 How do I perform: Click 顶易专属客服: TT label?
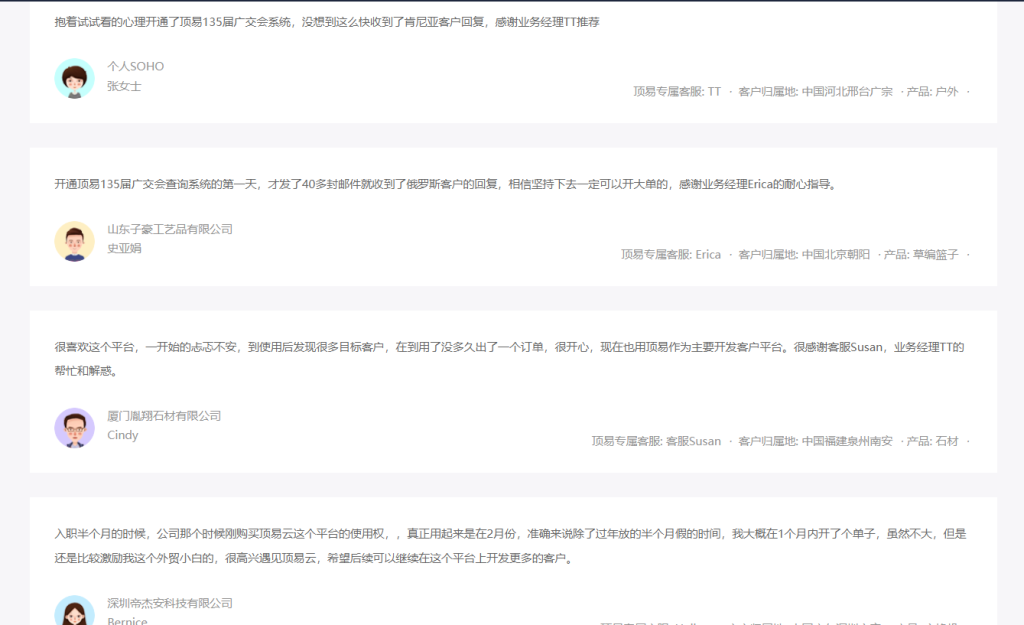pyautogui.click(x=676, y=91)
